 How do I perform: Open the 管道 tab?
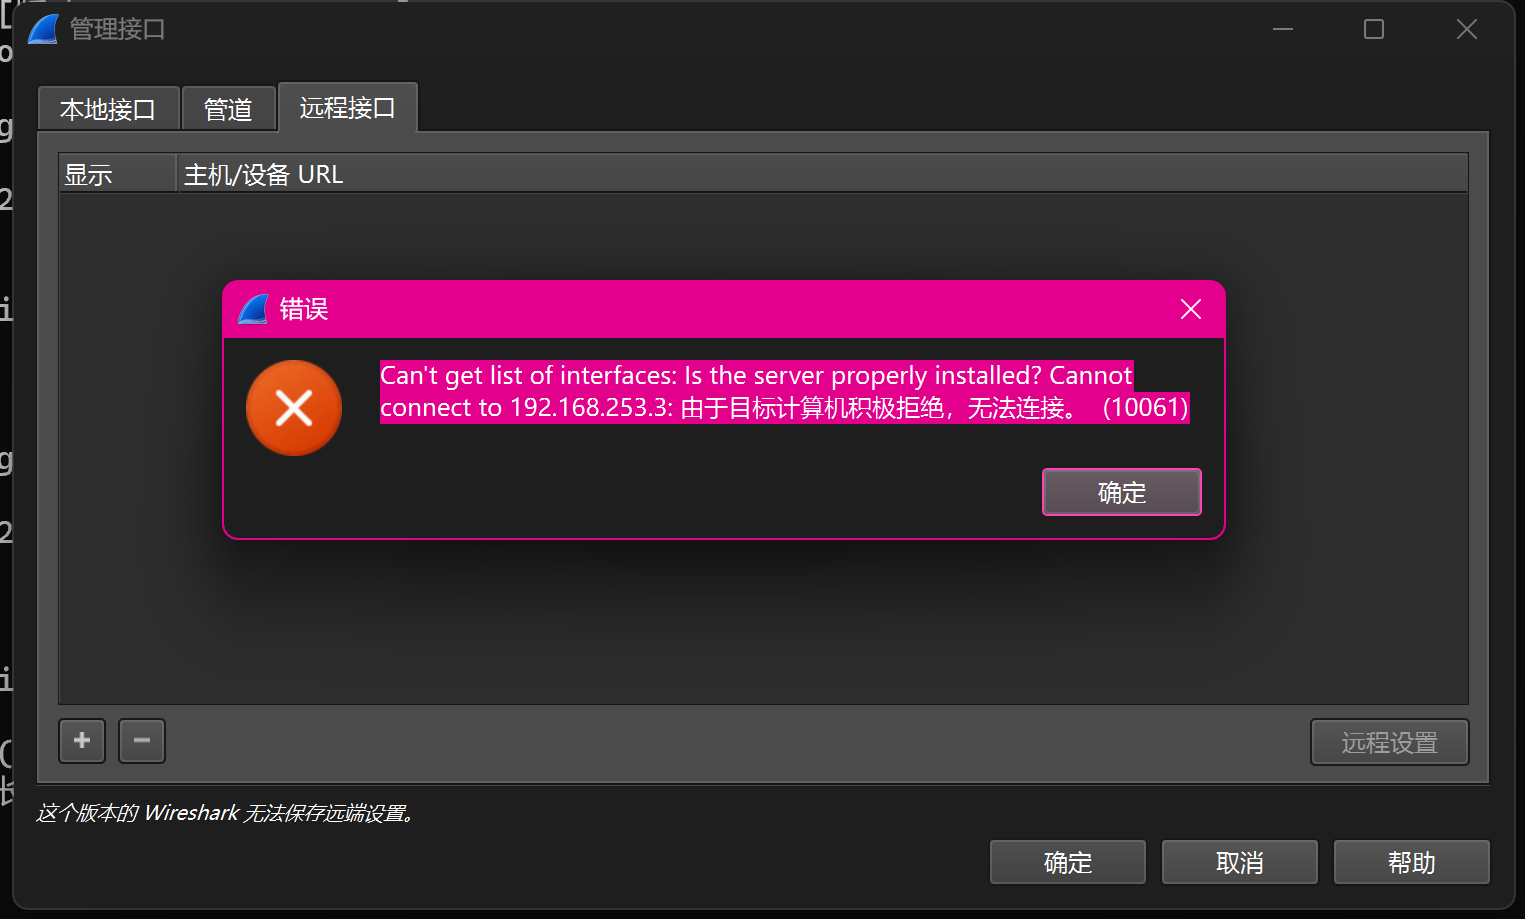228,109
